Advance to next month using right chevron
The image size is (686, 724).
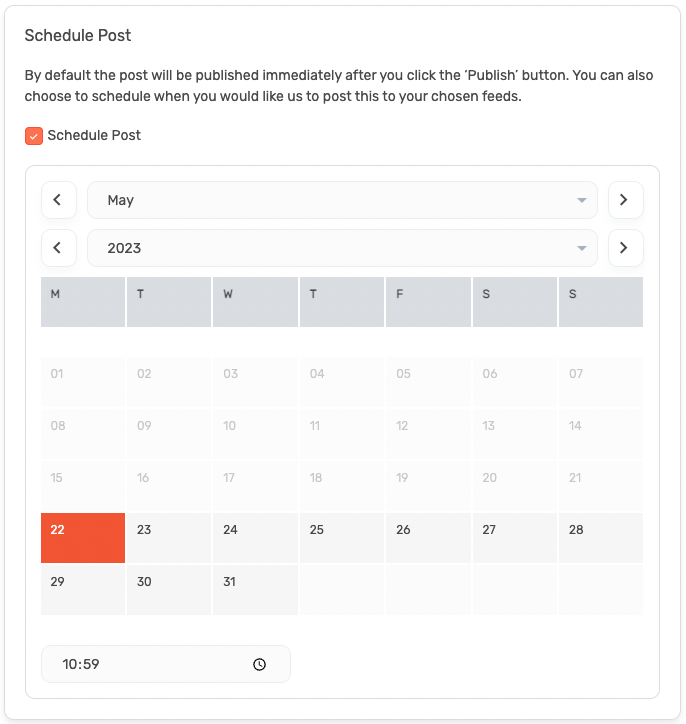(625, 200)
